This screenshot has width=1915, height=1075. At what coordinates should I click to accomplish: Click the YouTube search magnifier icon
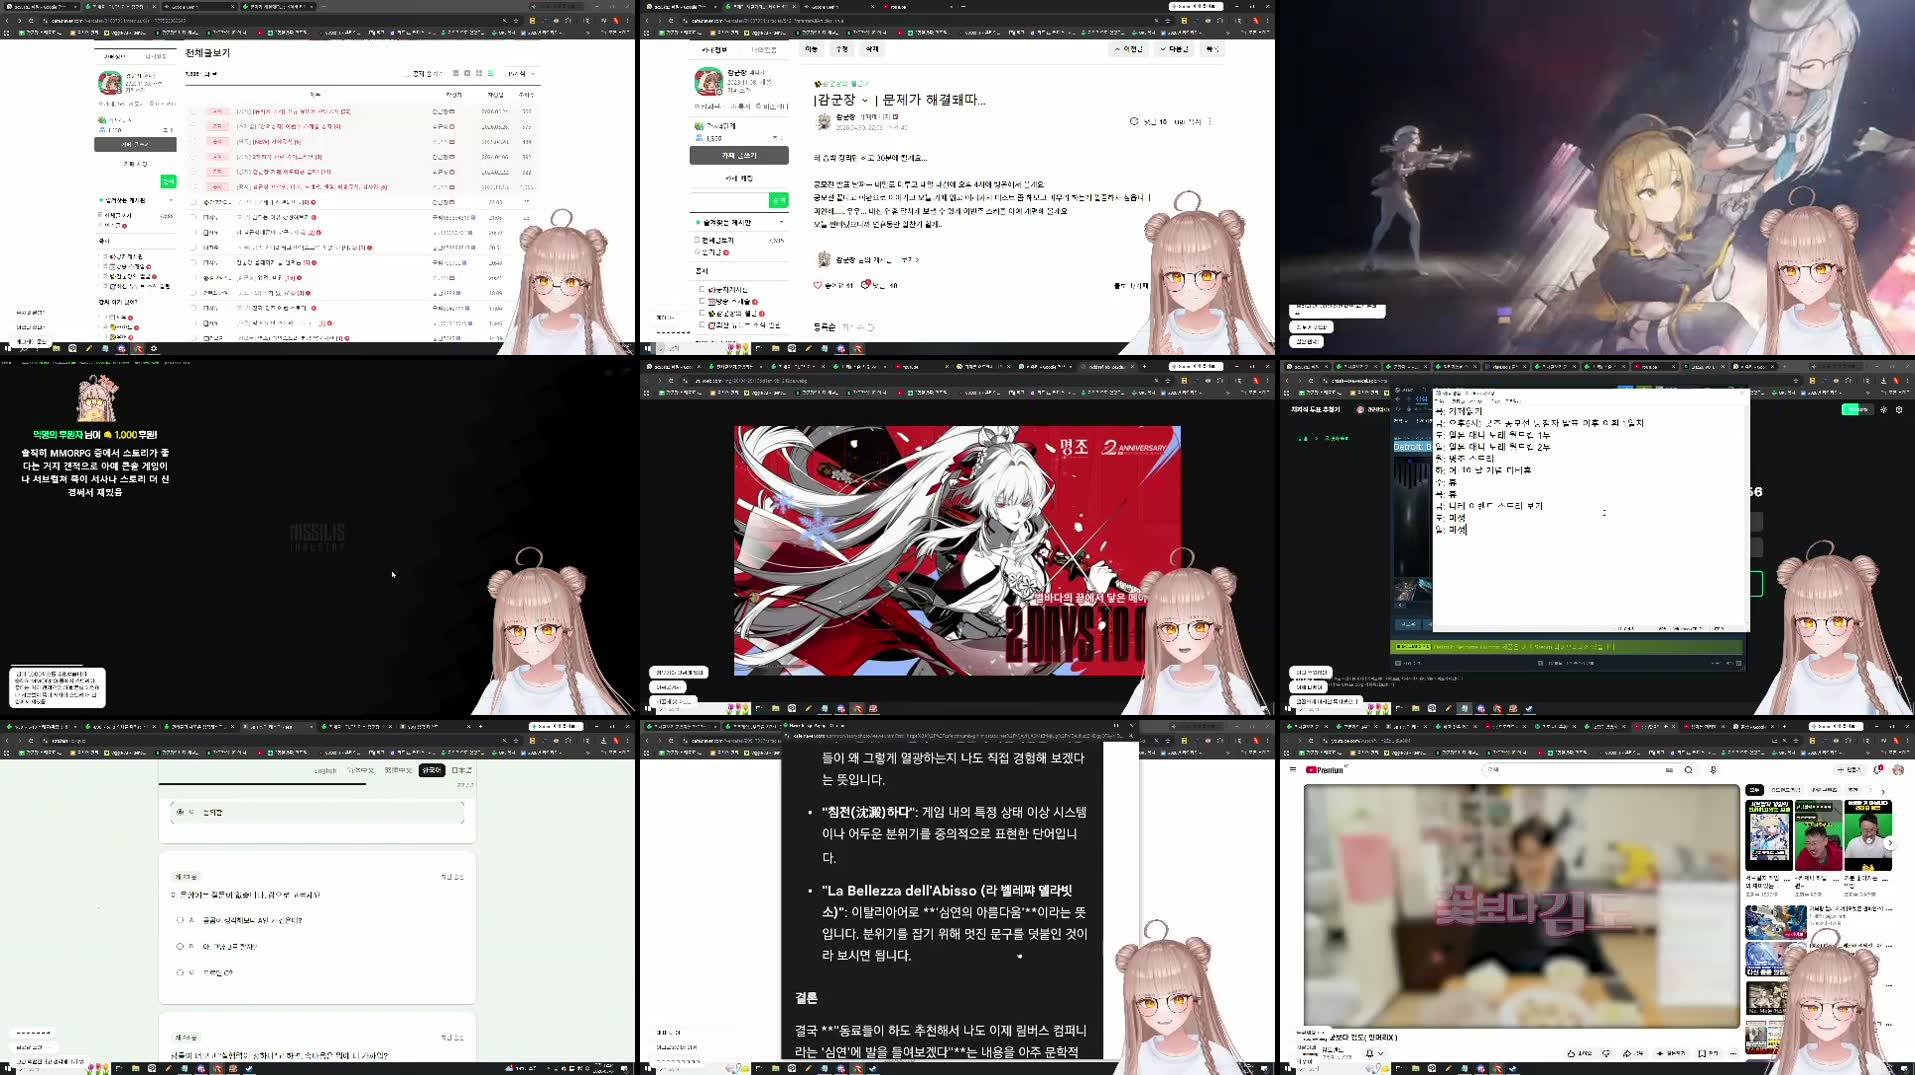coord(1689,770)
